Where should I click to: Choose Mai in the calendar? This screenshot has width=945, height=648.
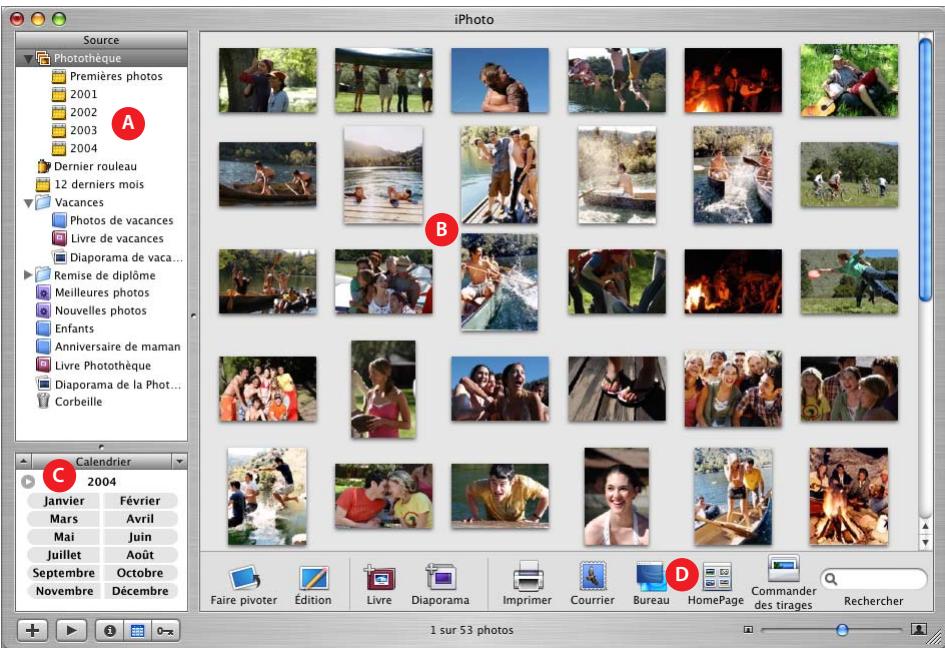point(64,537)
